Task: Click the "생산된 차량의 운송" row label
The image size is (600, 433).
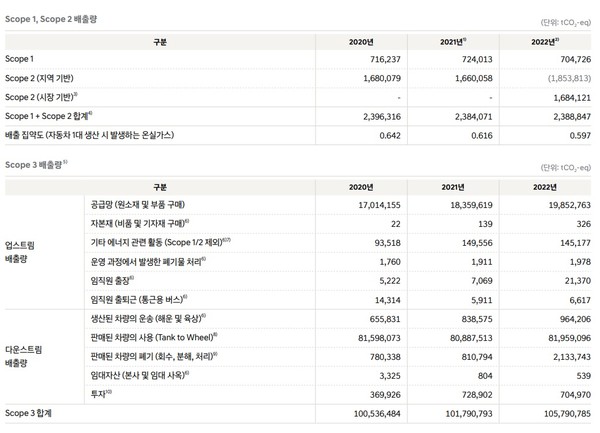Action: [148, 319]
